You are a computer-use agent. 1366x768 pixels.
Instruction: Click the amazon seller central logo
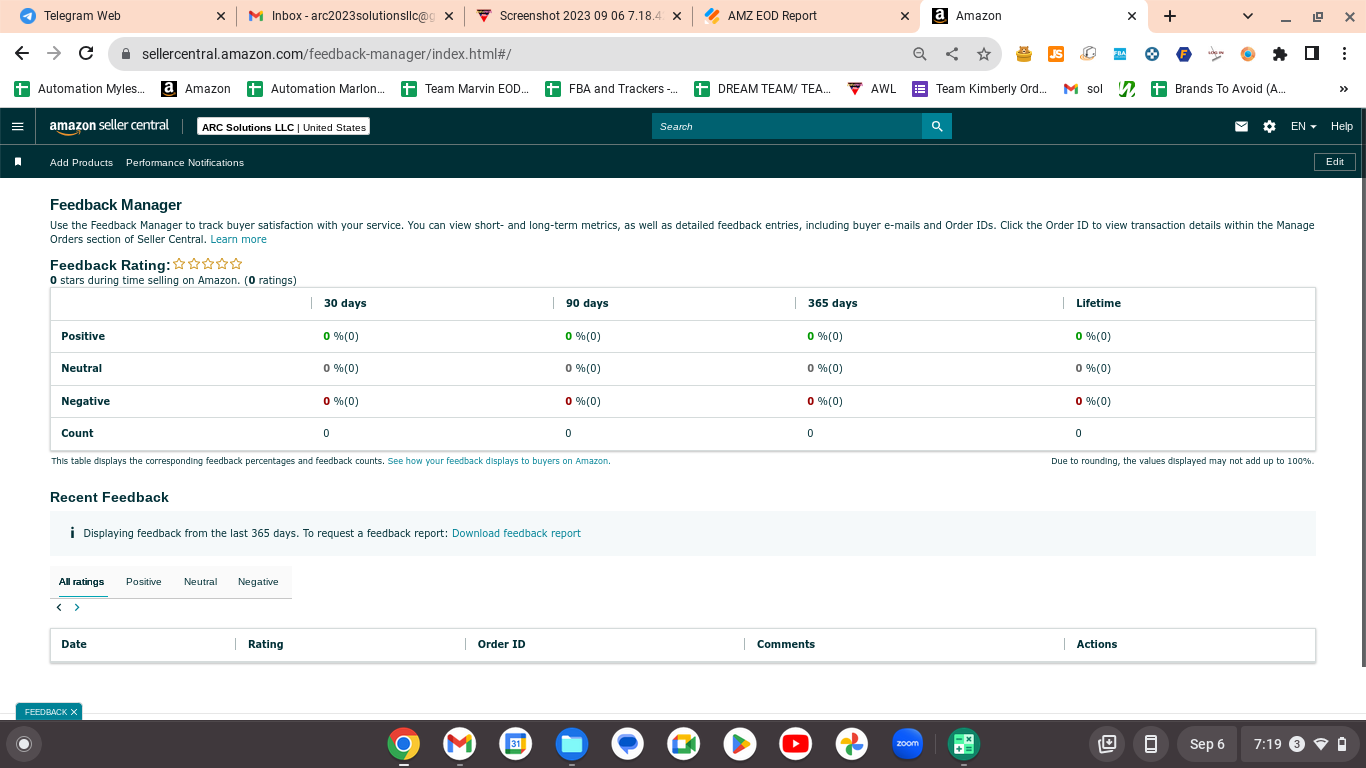110,127
